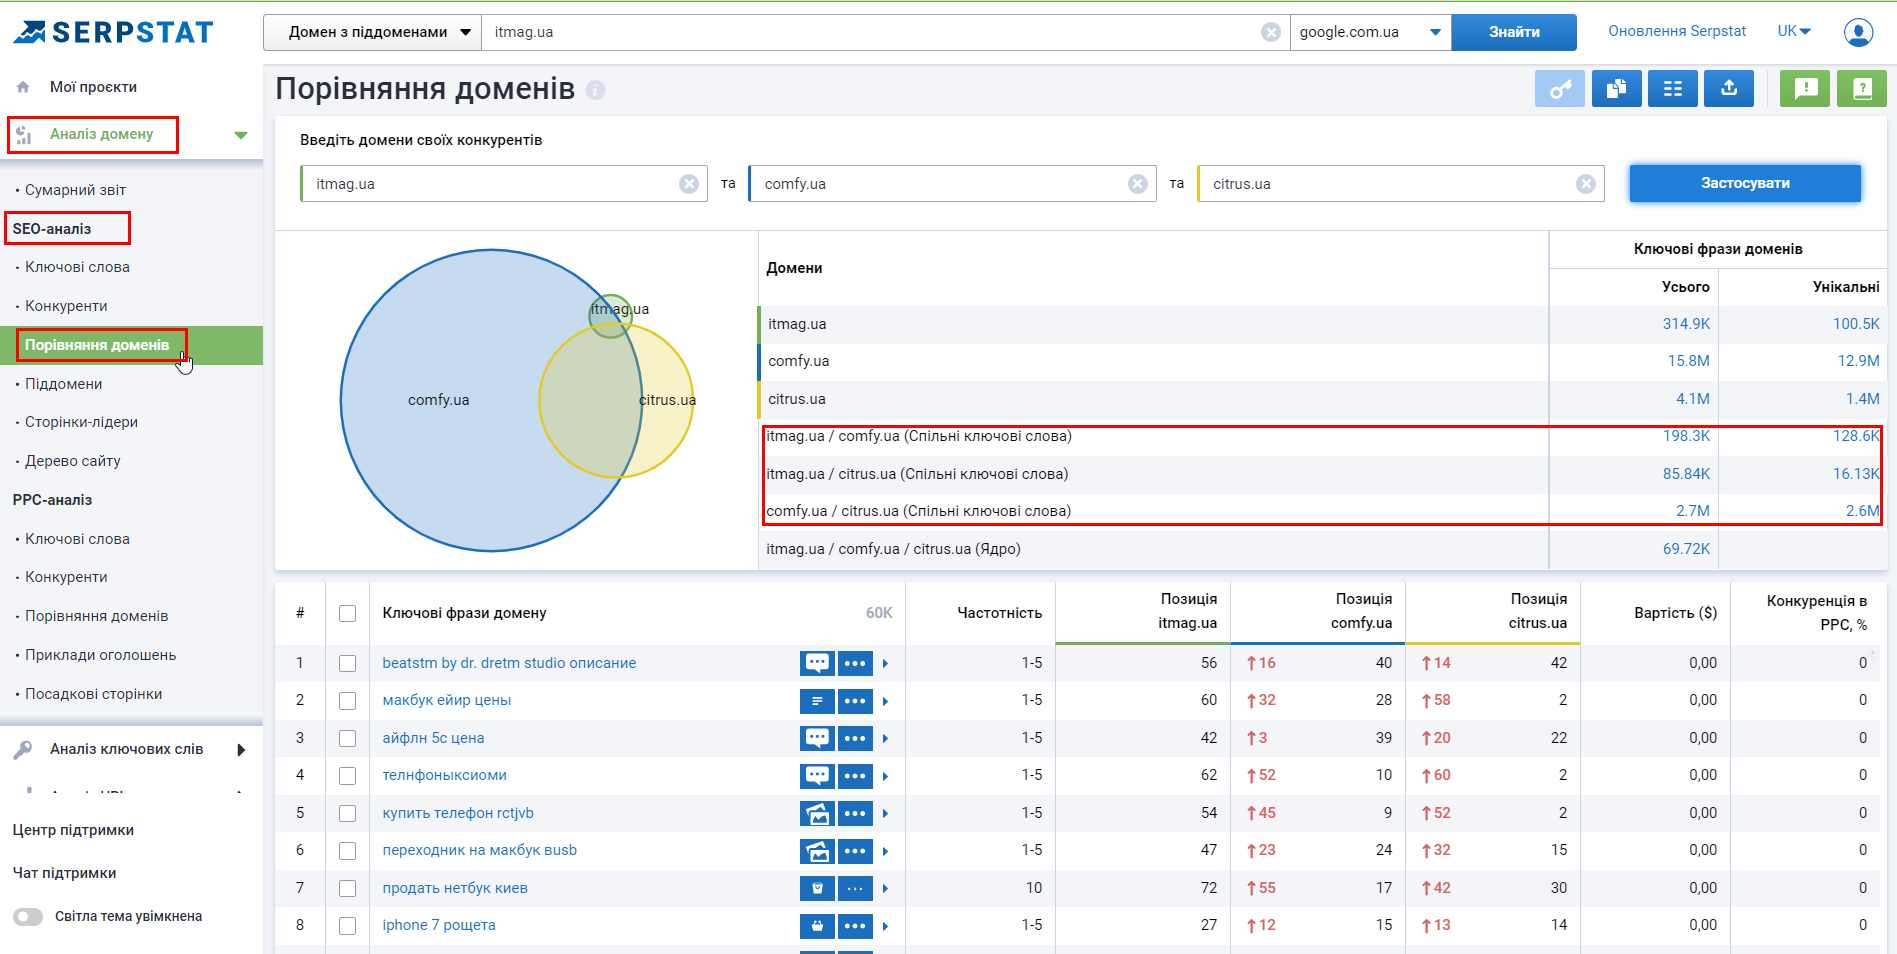Screen dimensions: 1897x954
Task: Open Піддомени menu item
Action: pos(63,384)
